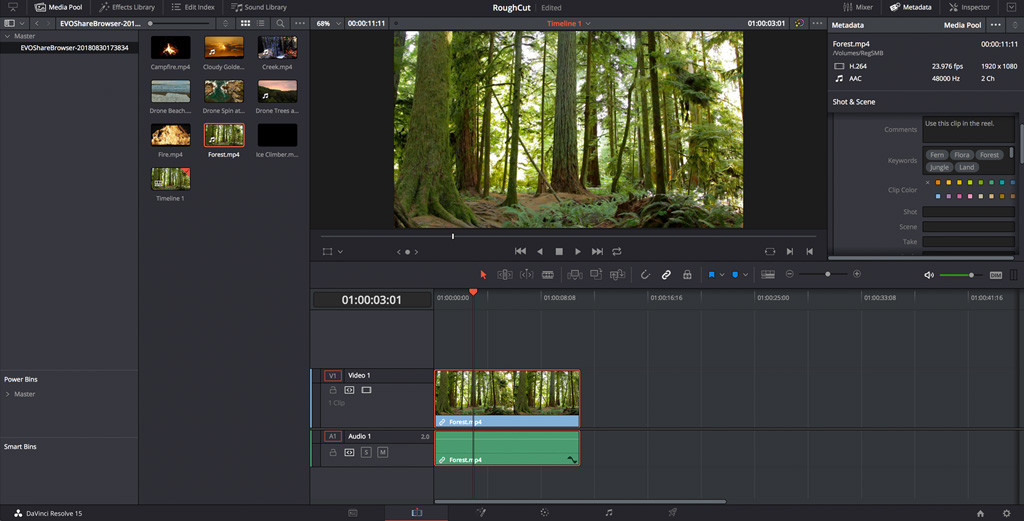Toggle timeline Snapping magnet icon
Image resolution: width=1024 pixels, height=521 pixels.
[645, 275]
